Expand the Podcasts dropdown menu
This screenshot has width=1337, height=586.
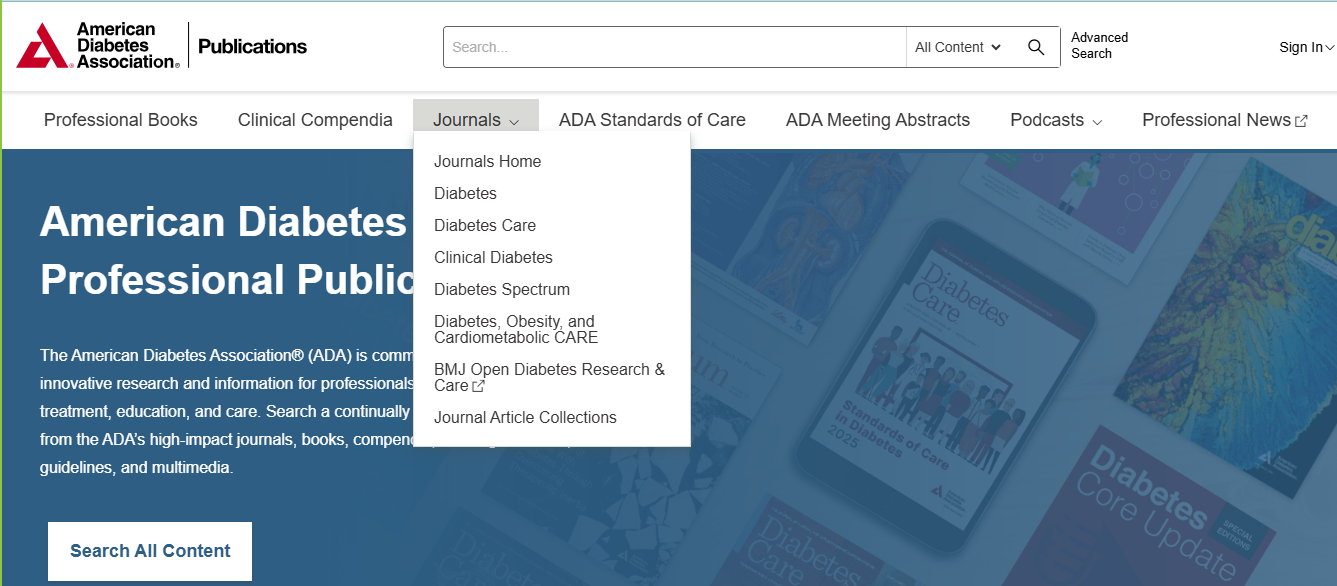(1056, 120)
